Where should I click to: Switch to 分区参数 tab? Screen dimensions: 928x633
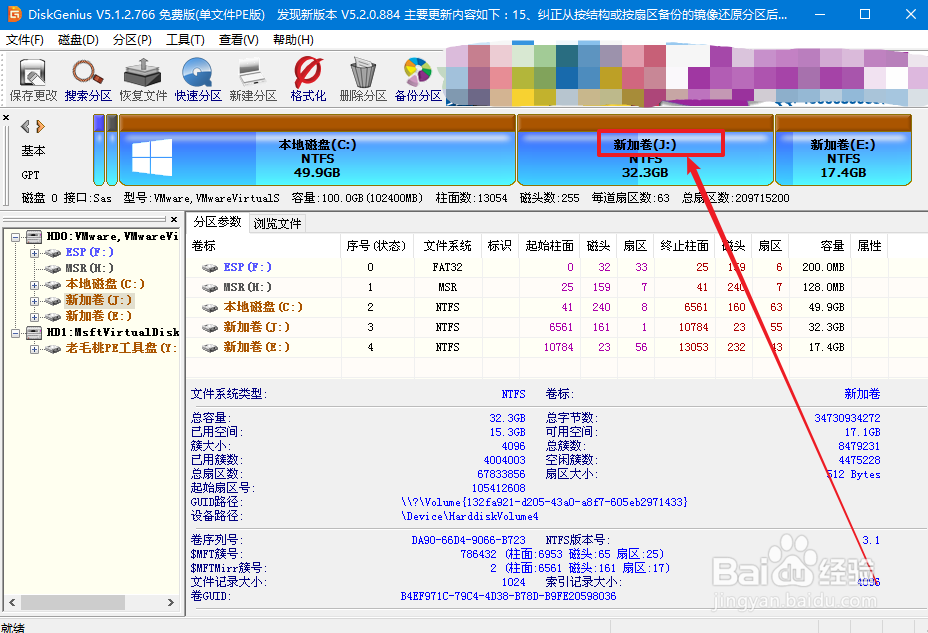point(217,222)
